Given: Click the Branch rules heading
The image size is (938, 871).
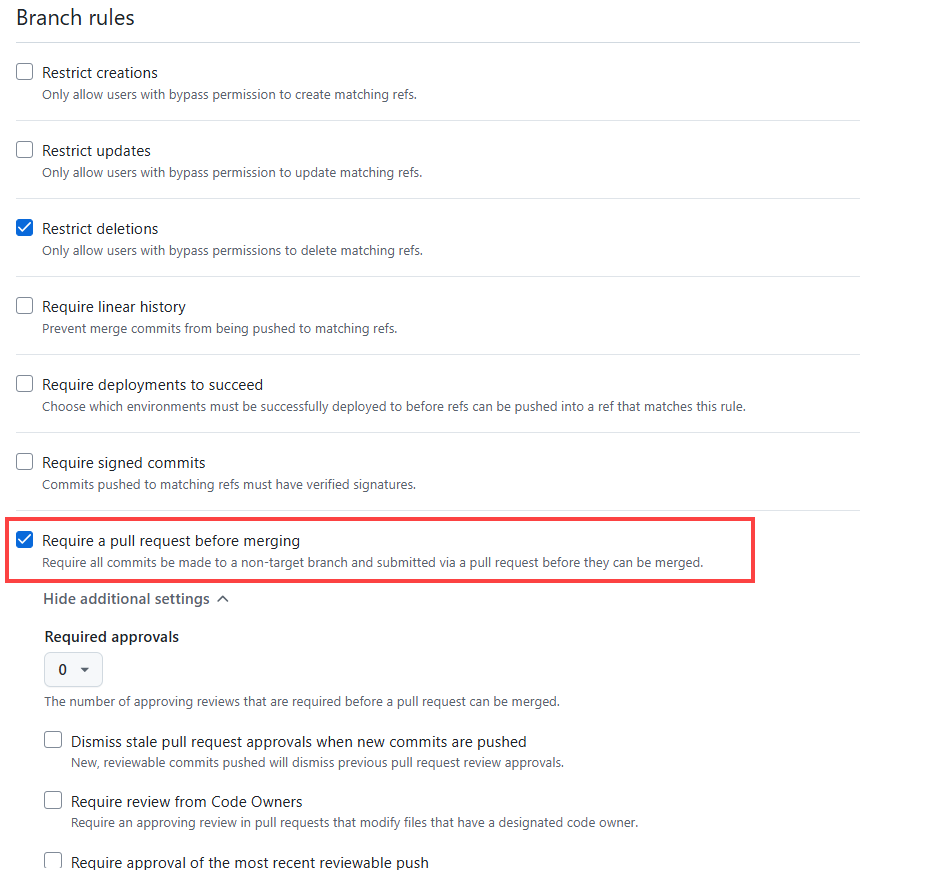Looking at the screenshot, I should pos(75,17).
